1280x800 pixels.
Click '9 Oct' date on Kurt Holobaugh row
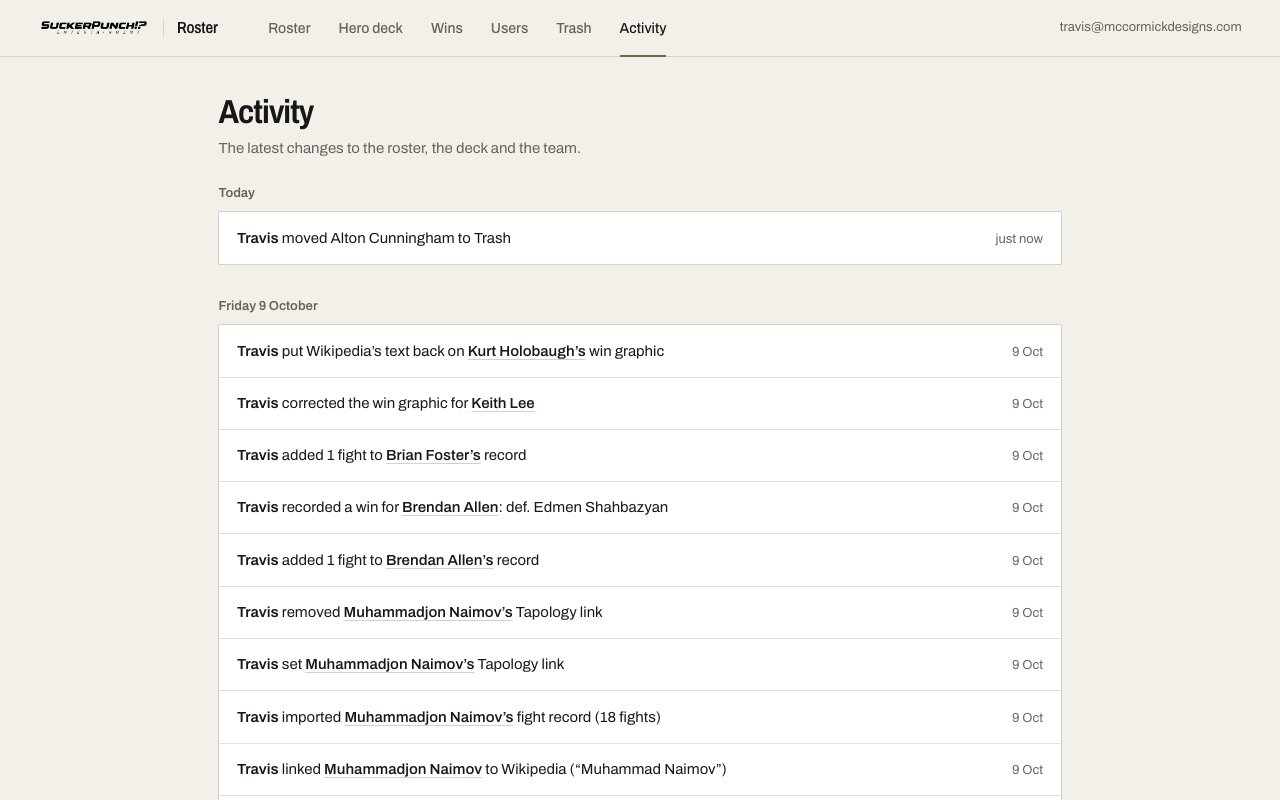pyautogui.click(x=1027, y=352)
